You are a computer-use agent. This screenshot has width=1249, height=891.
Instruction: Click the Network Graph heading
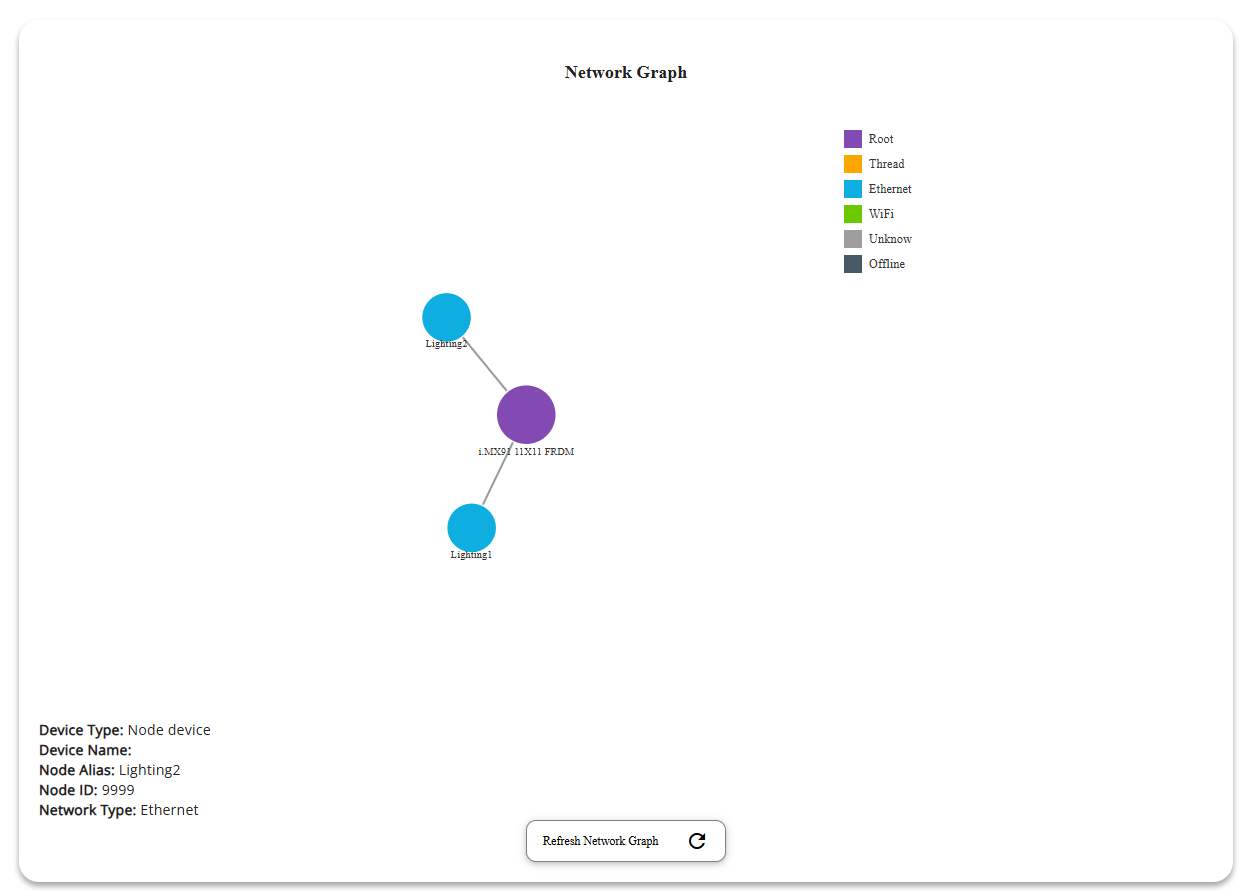click(x=625, y=72)
